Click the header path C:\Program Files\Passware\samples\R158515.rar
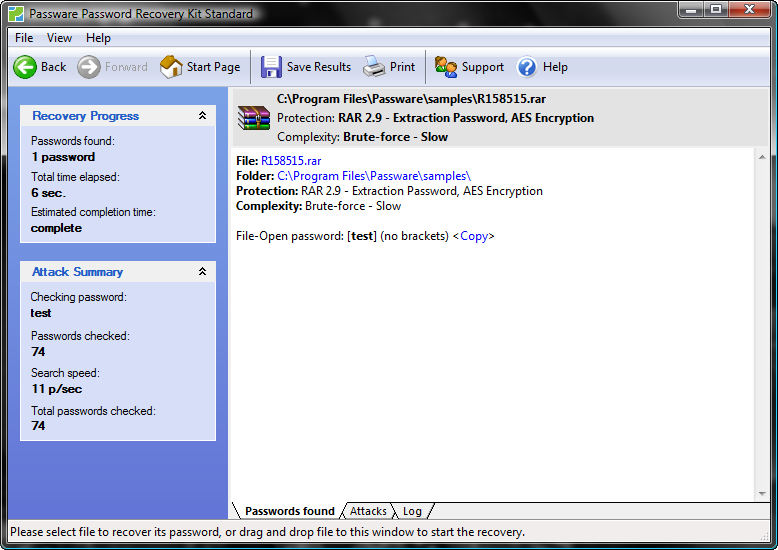 pyautogui.click(x=411, y=99)
